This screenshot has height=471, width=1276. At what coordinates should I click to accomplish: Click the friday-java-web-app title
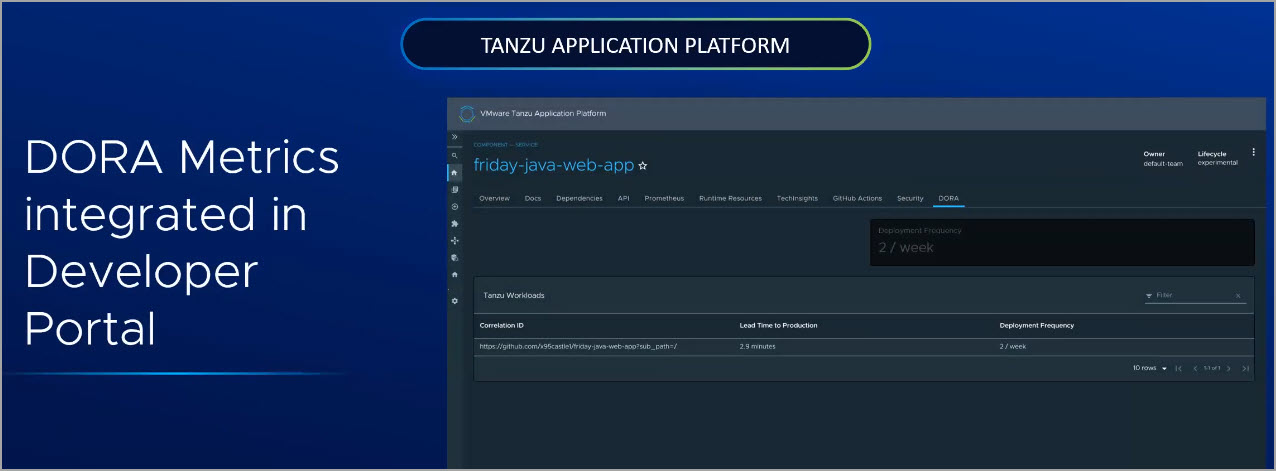(554, 165)
